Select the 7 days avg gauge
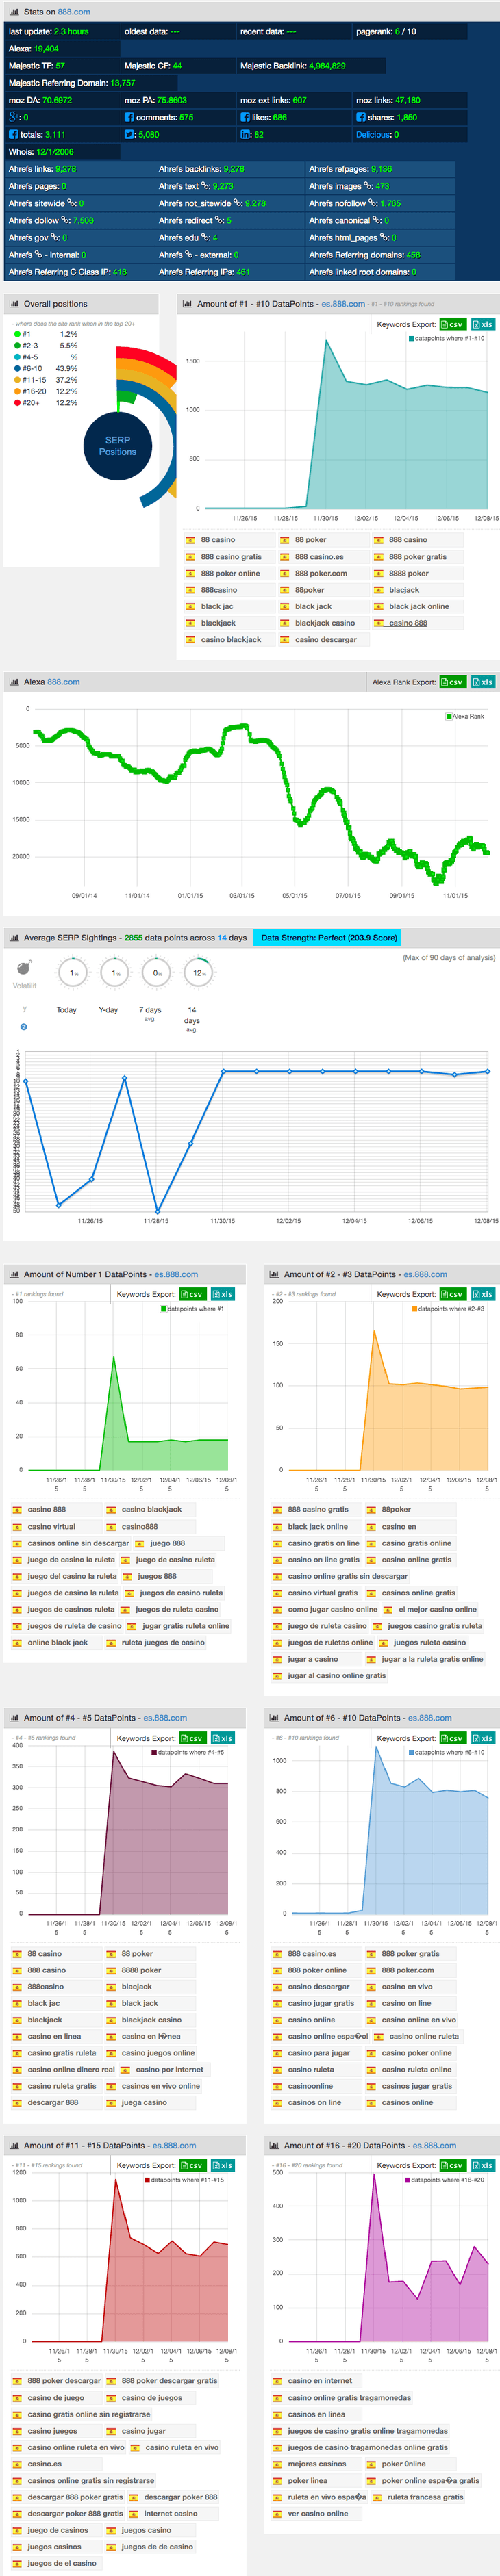The image size is (500, 2576). (x=157, y=972)
